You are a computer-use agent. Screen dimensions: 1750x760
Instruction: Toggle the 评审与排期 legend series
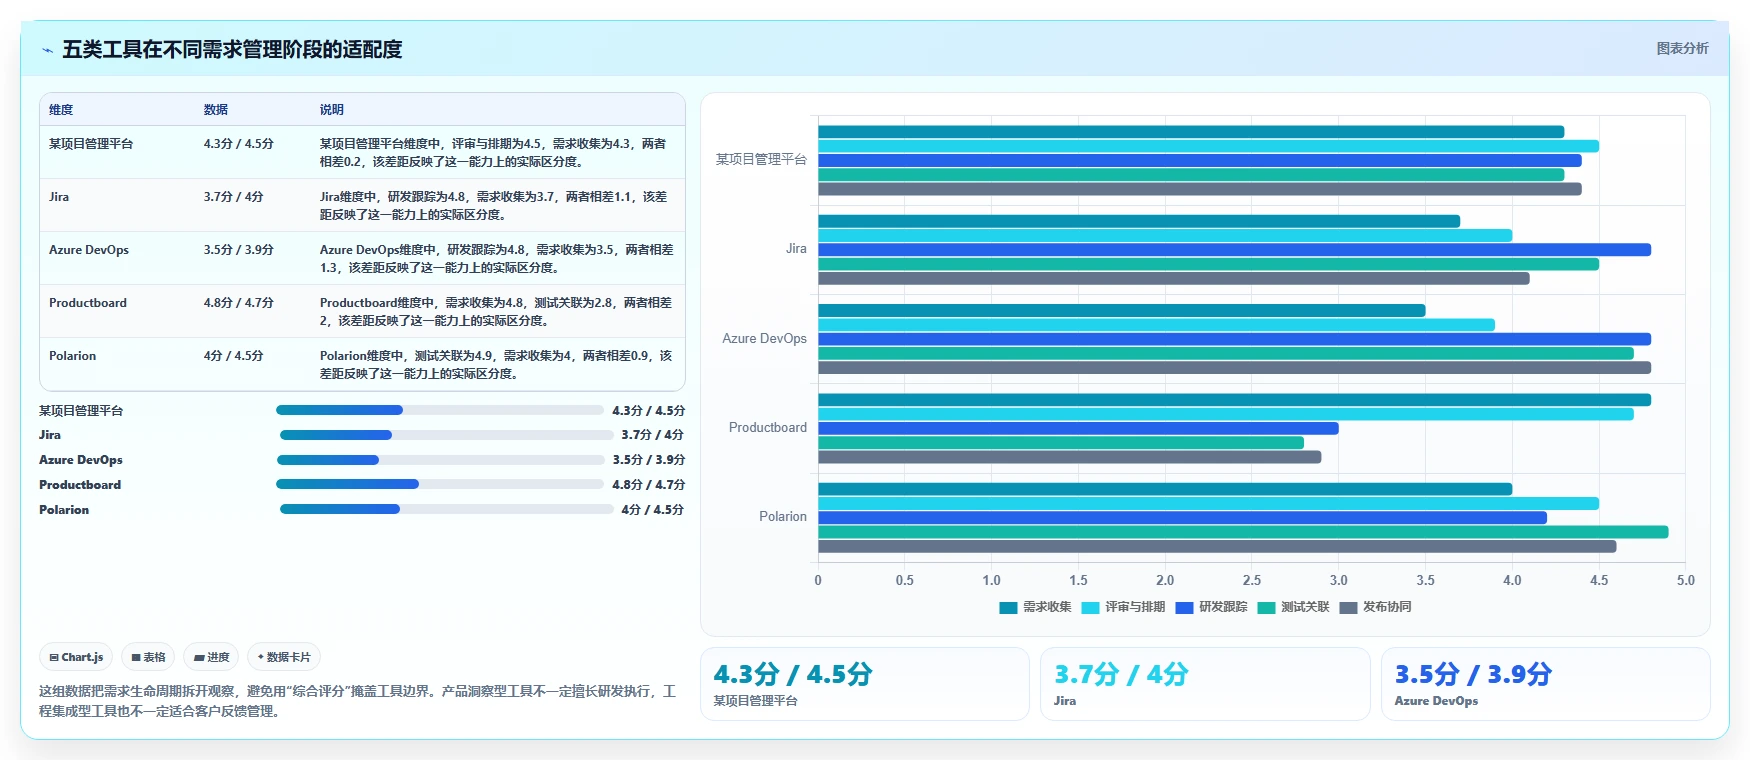click(x=1123, y=607)
